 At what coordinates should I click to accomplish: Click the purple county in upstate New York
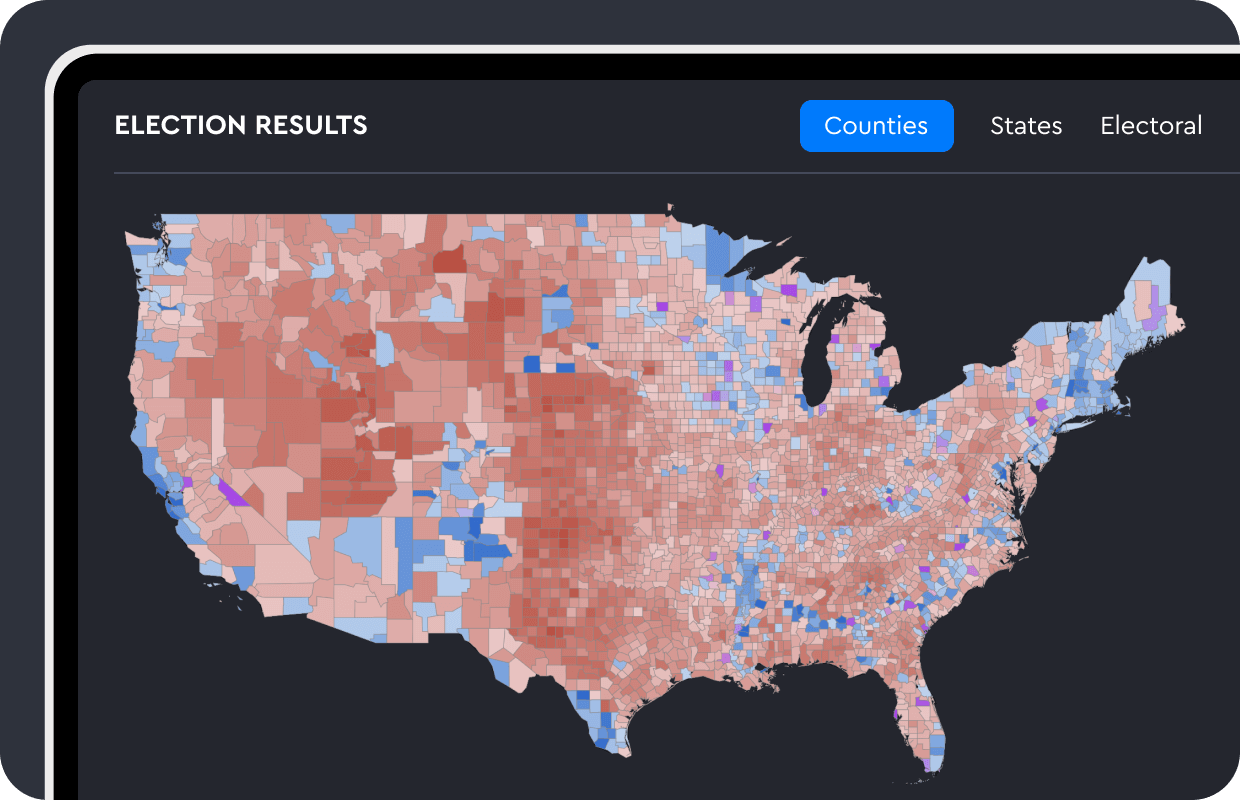coord(1041,405)
